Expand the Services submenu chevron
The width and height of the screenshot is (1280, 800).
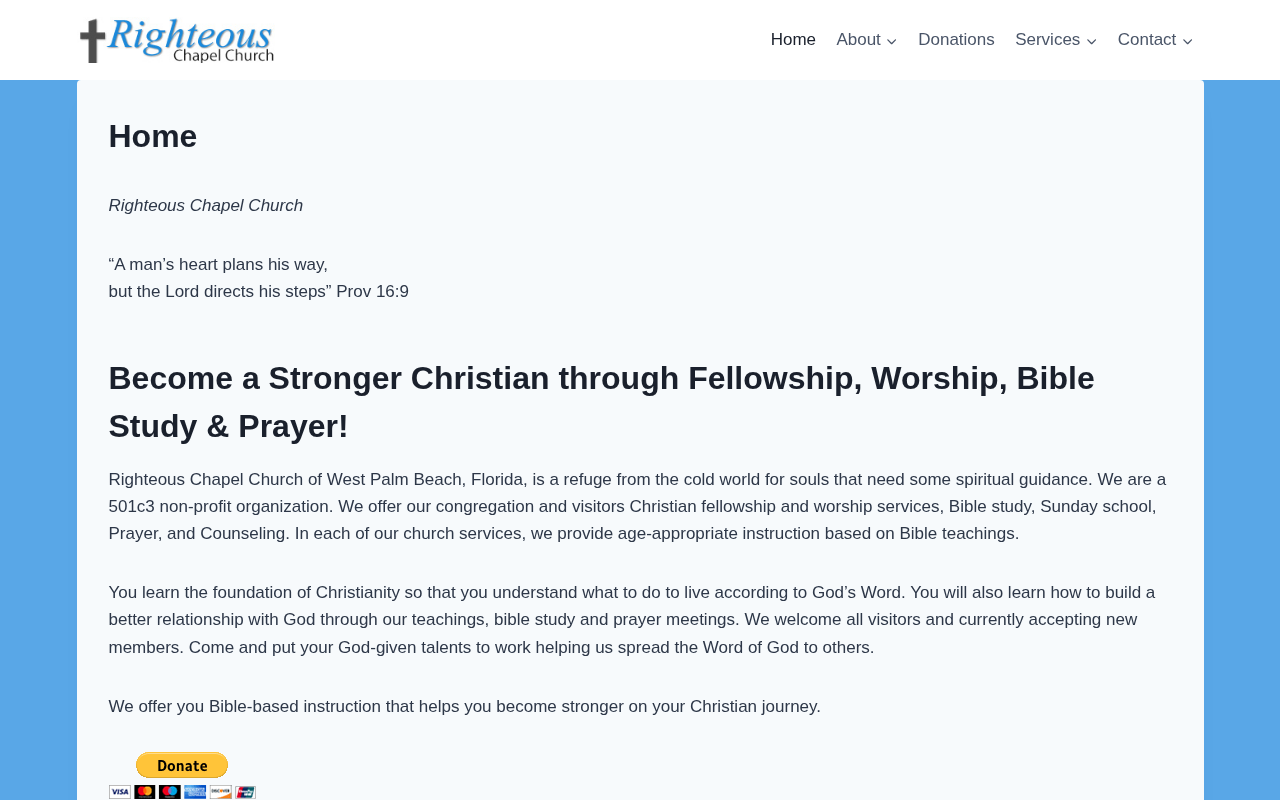pyautogui.click(x=1091, y=41)
